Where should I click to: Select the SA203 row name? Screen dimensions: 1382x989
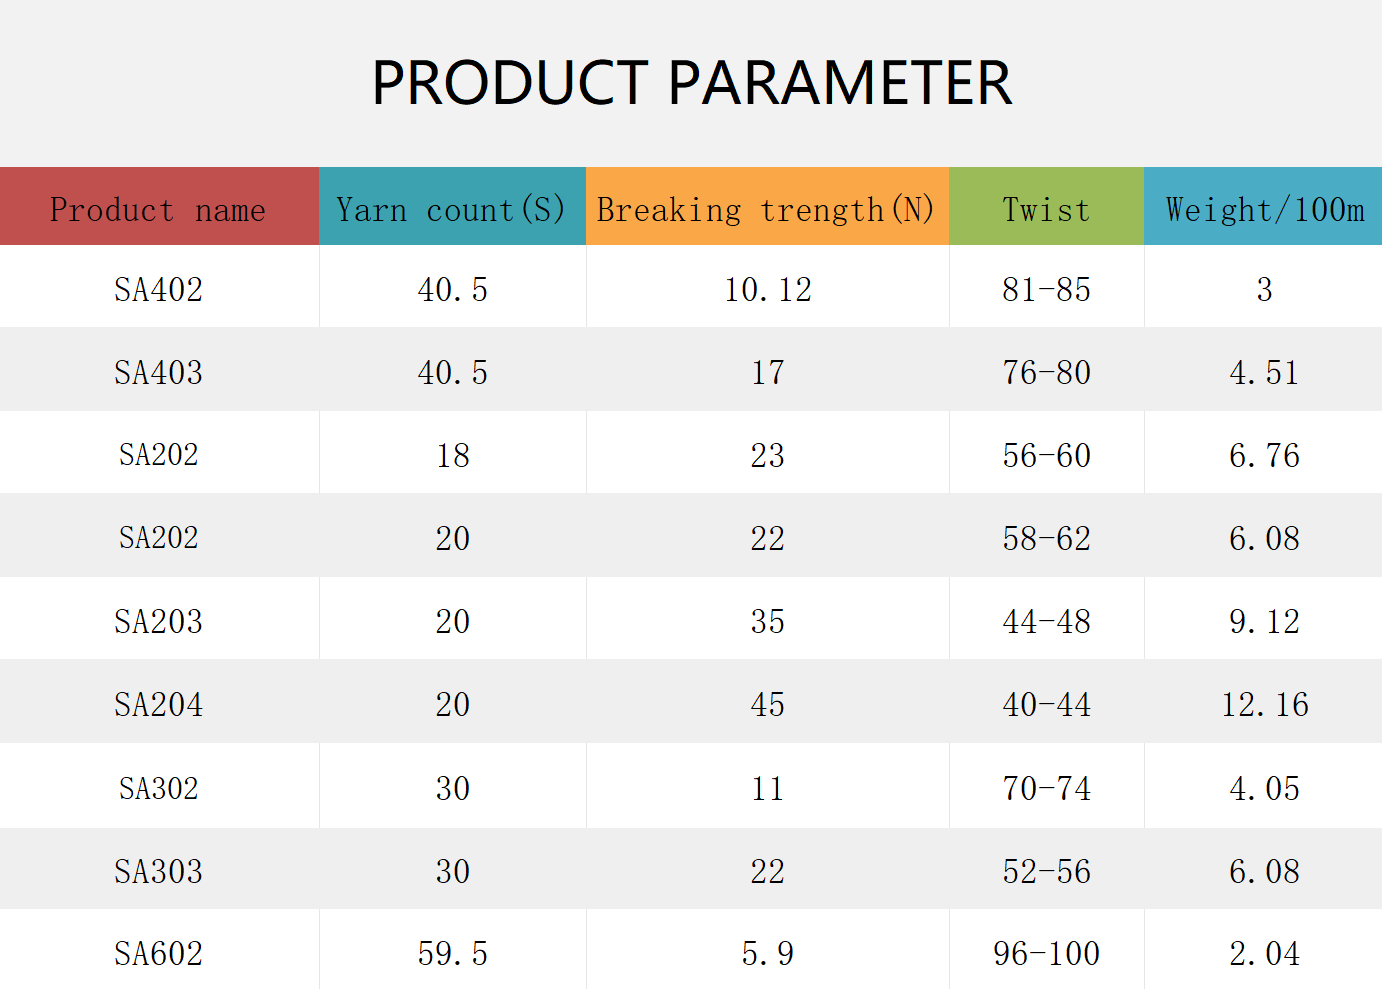[159, 622]
